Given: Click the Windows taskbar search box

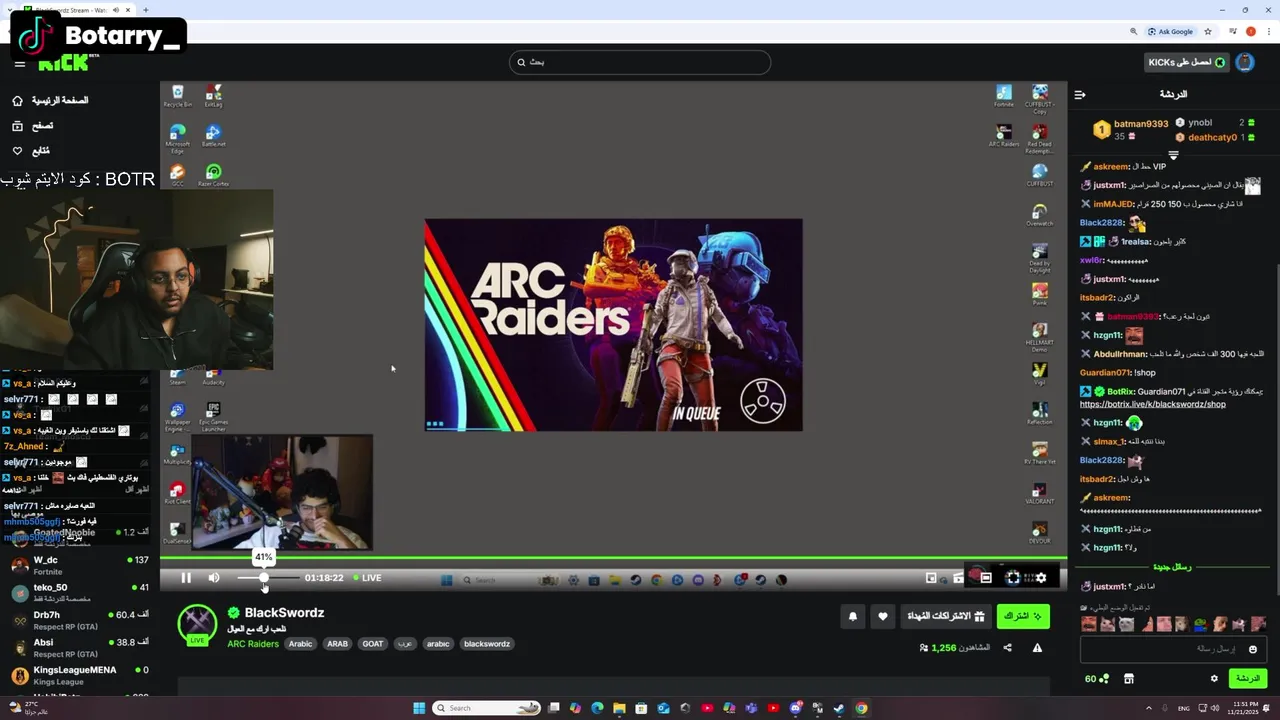Looking at the screenshot, I should click(486, 708).
